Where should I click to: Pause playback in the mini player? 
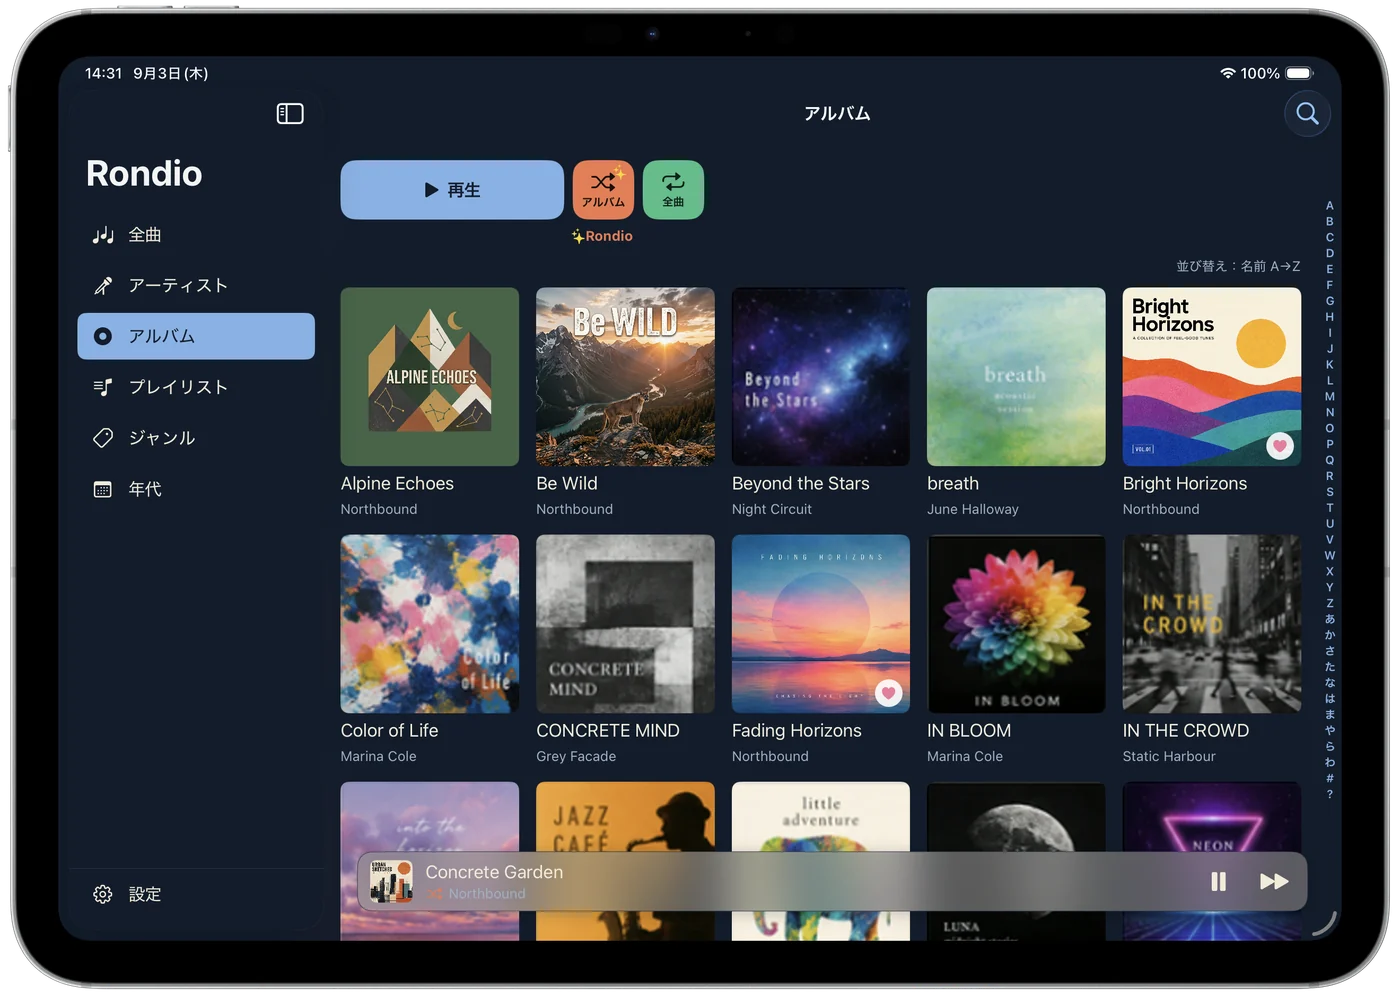click(1218, 881)
